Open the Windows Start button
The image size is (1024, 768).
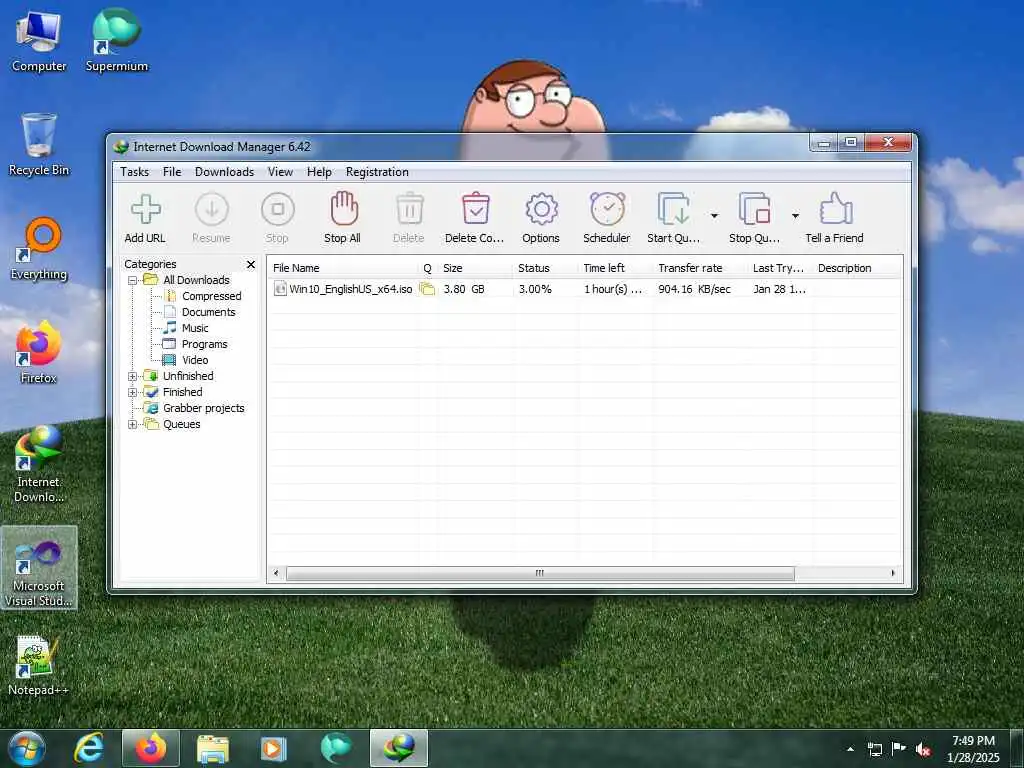(x=27, y=749)
